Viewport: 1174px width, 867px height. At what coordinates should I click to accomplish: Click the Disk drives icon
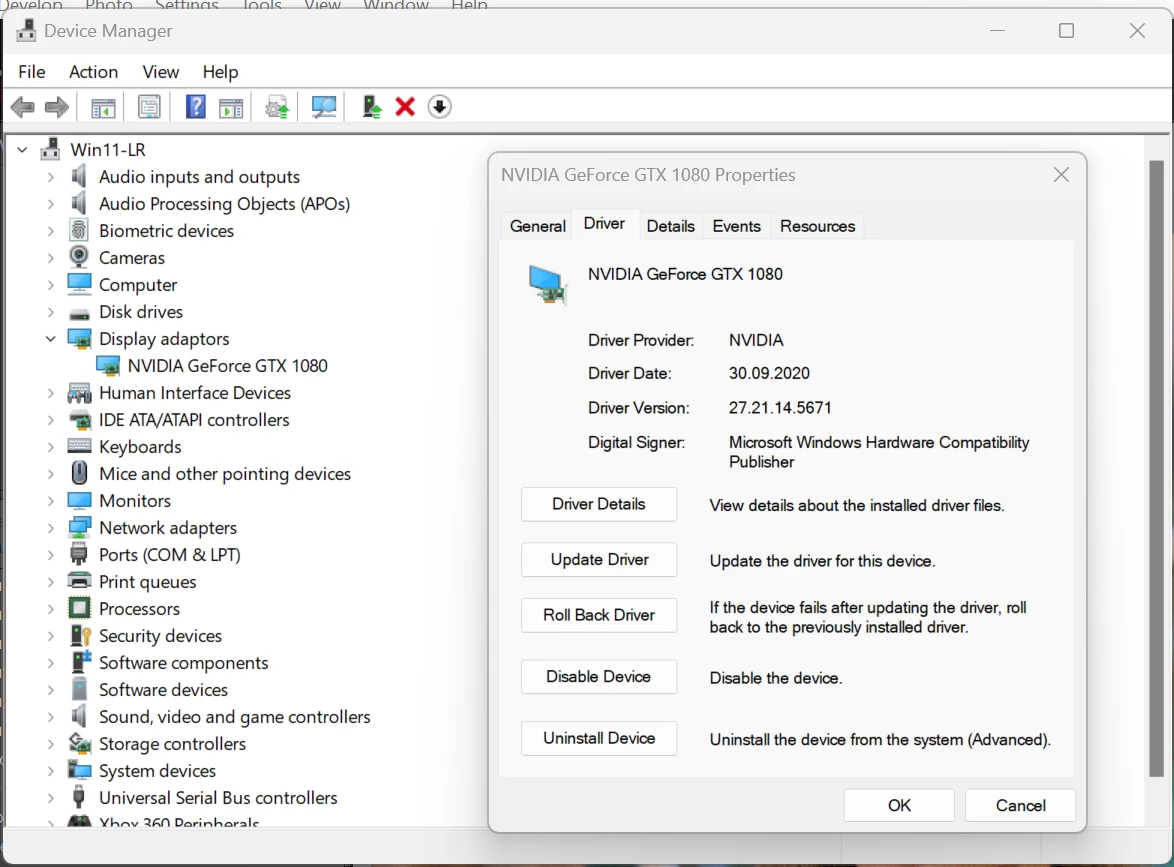pos(79,313)
